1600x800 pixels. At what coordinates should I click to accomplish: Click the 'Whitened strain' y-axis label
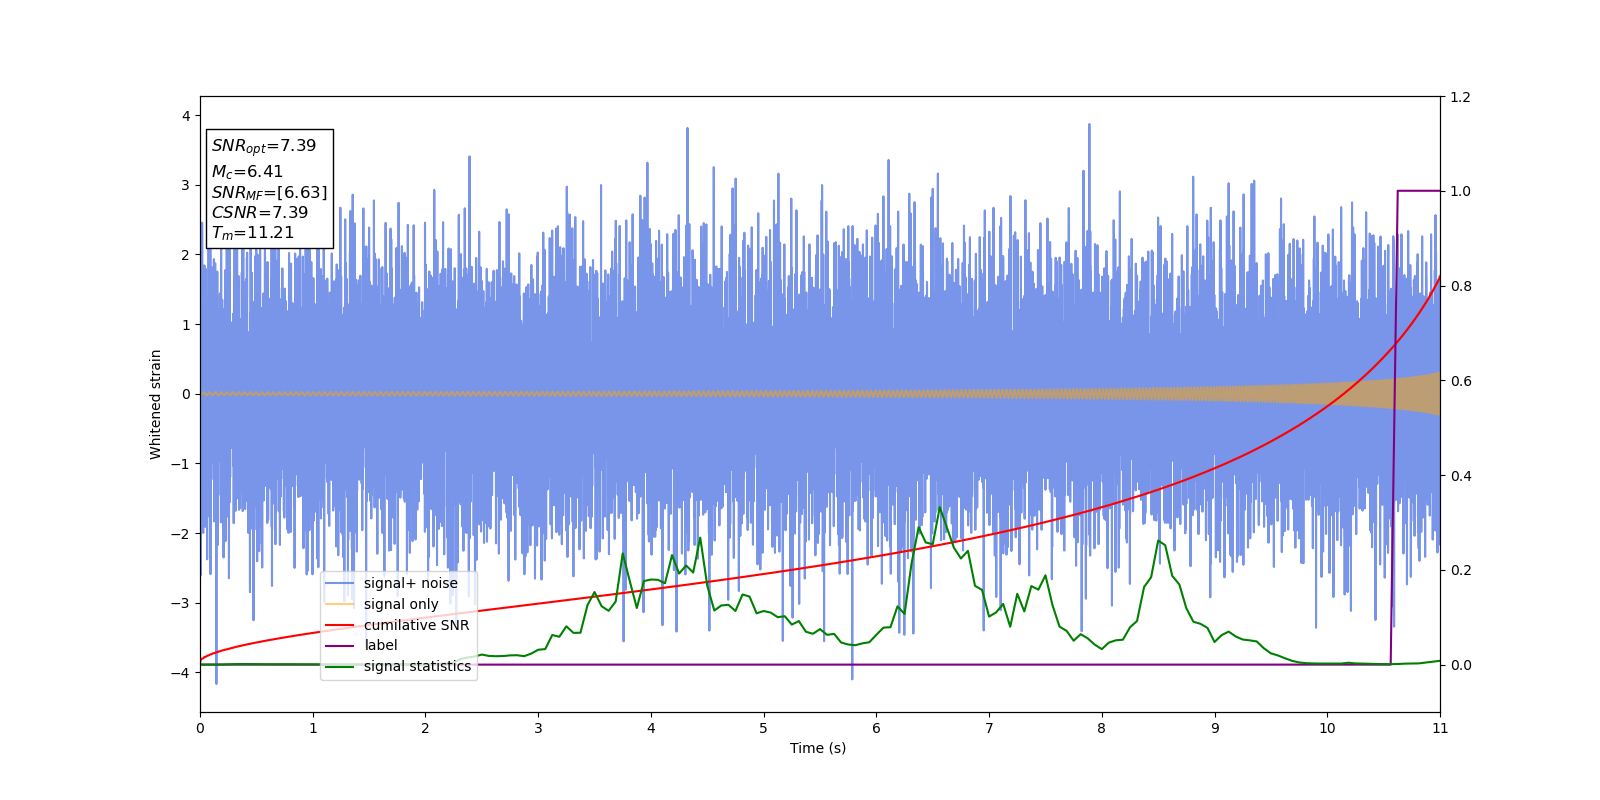(156, 404)
